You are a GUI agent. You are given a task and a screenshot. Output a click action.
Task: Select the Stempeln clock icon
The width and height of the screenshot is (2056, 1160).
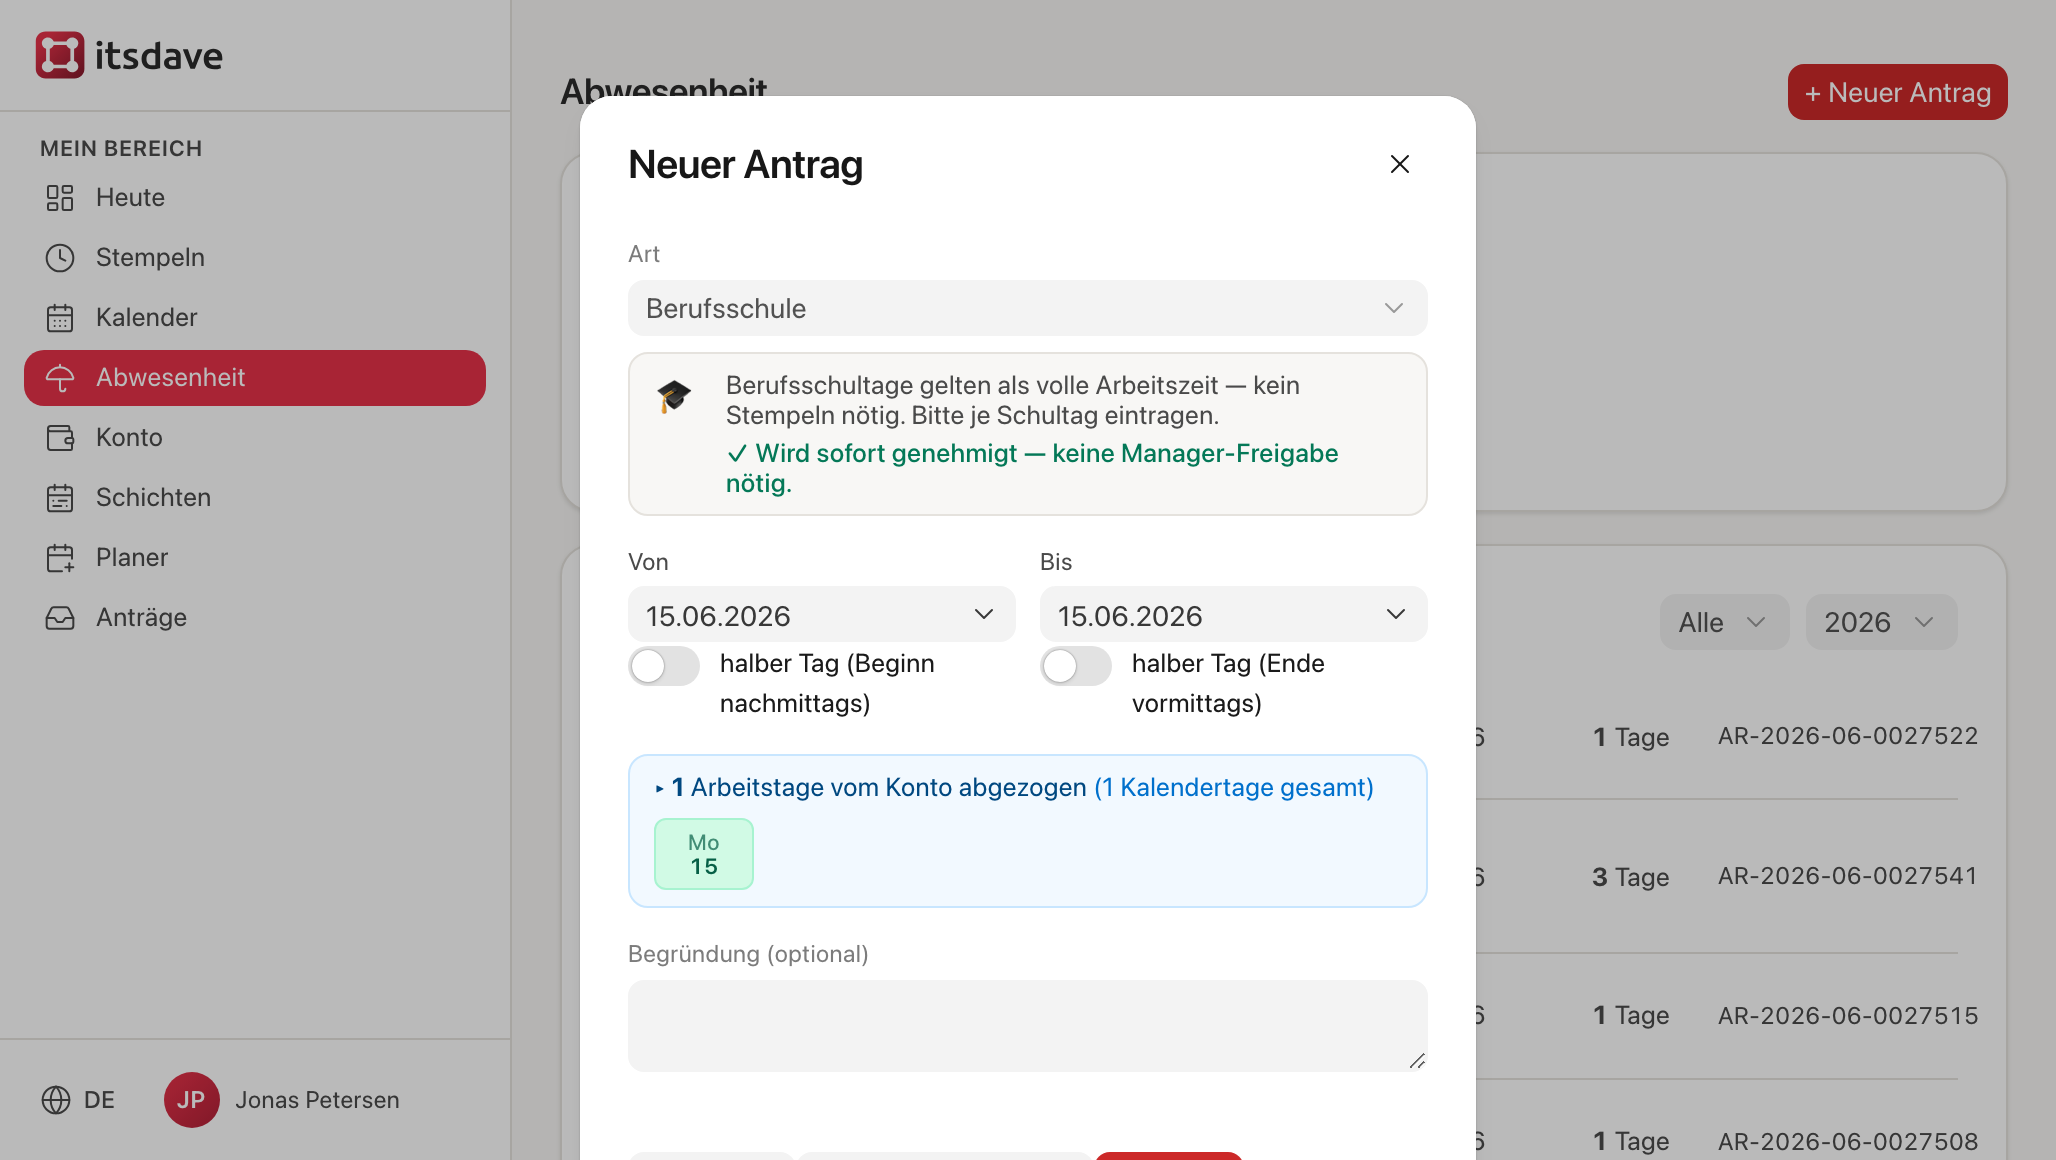(60, 258)
